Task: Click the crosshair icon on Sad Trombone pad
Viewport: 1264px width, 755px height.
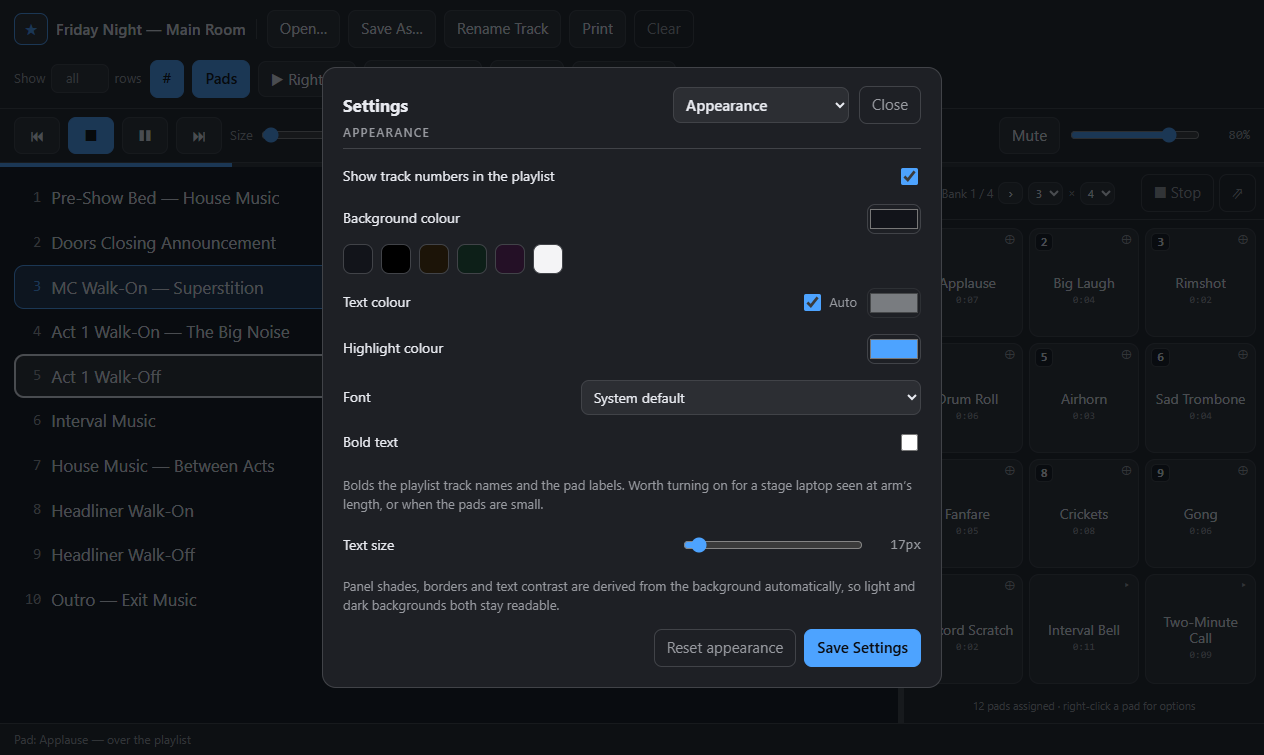Action: 1243,354
